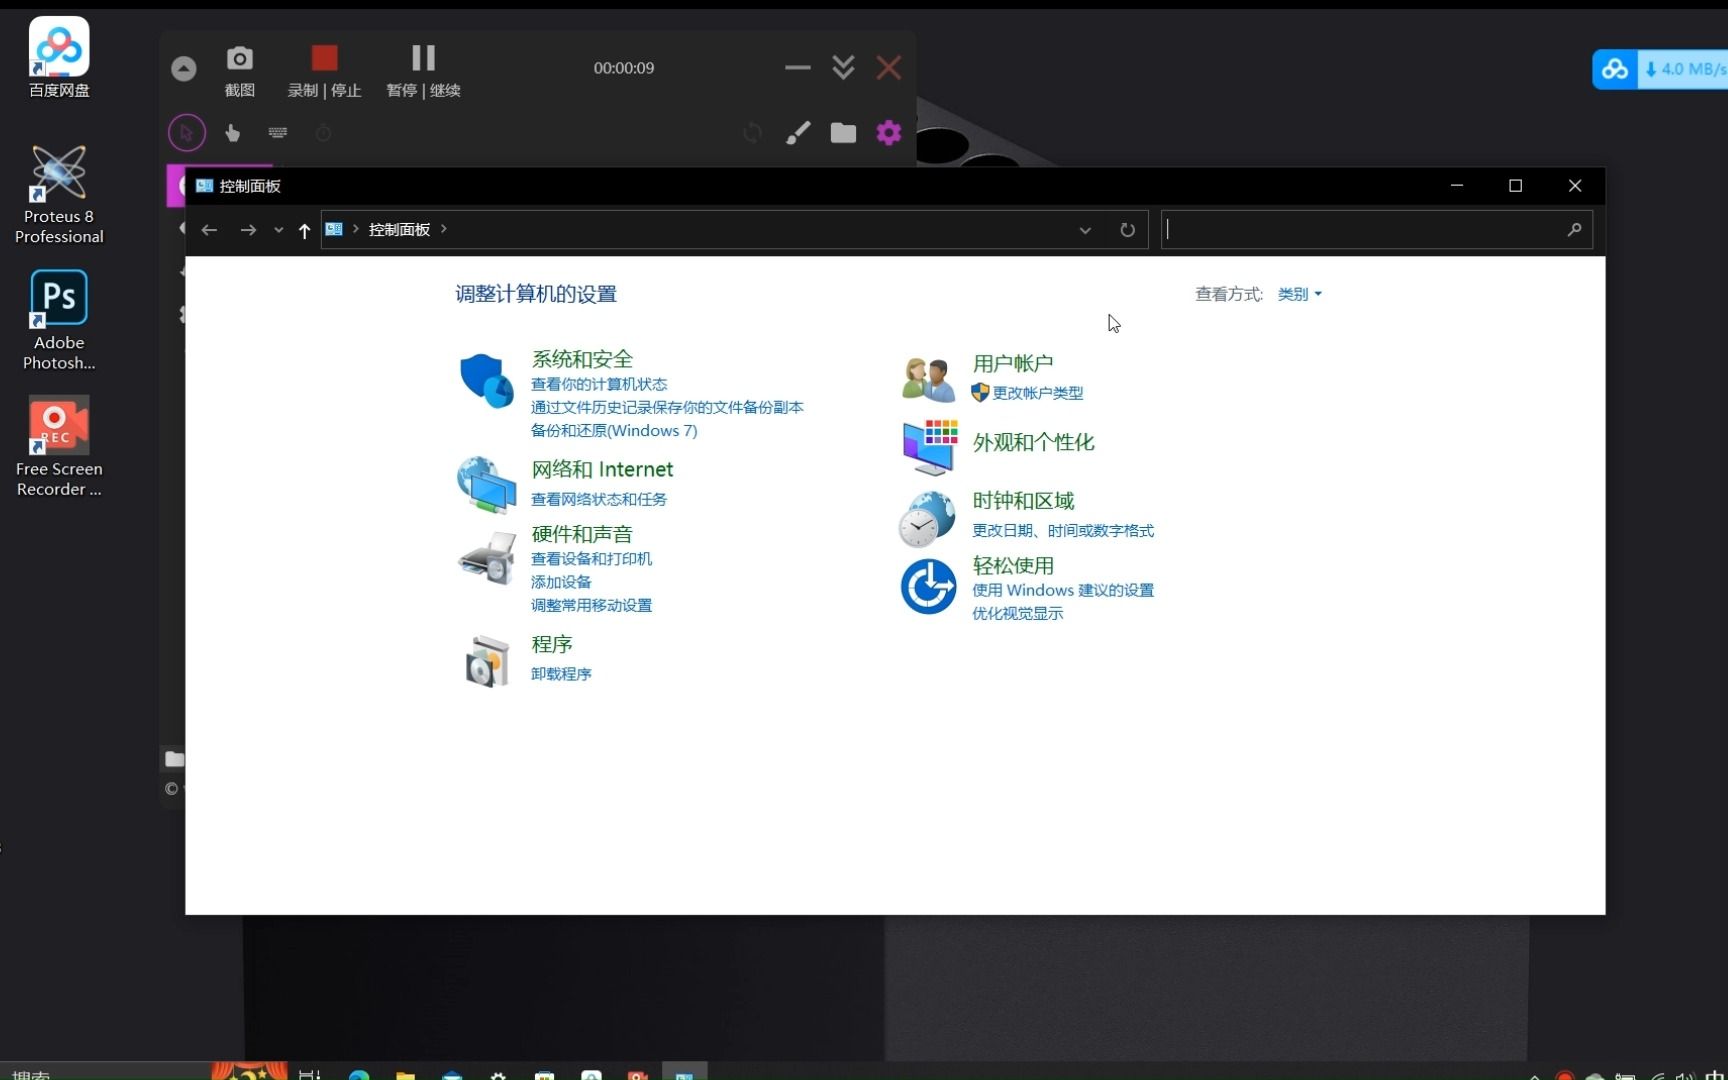Open the 程序 category heading
The image size is (1728, 1080).
(x=551, y=644)
